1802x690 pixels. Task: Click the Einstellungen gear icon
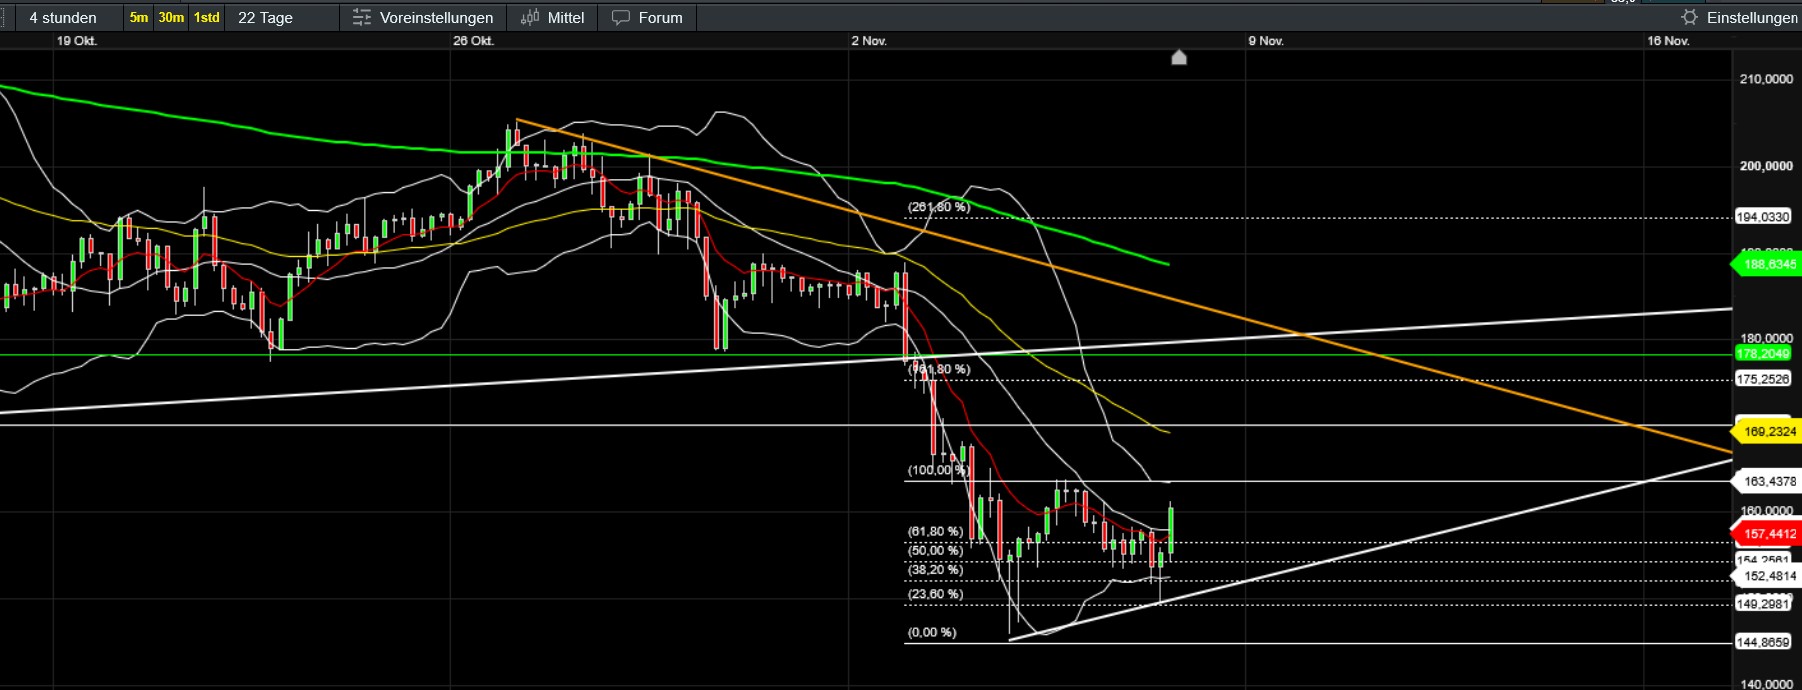tap(1689, 17)
